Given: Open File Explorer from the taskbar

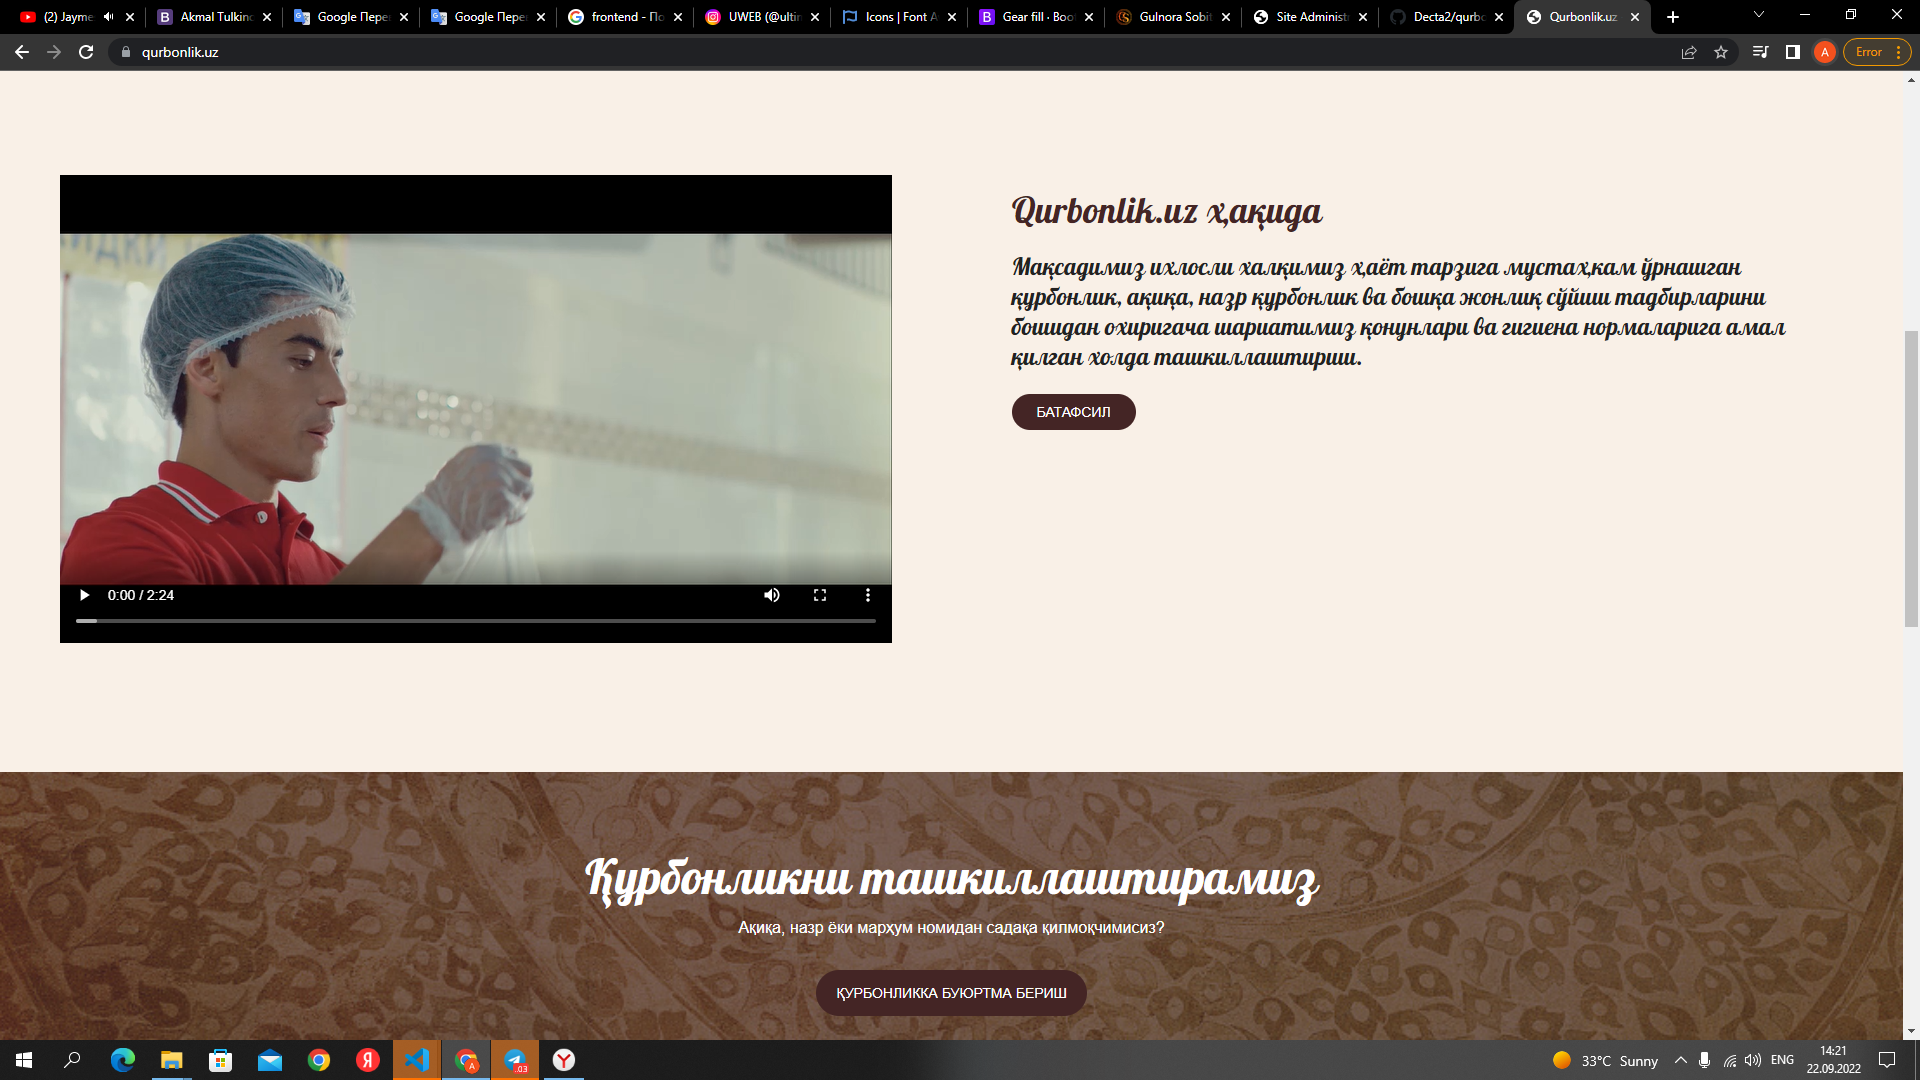Looking at the screenshot, I should point(172,1060).
